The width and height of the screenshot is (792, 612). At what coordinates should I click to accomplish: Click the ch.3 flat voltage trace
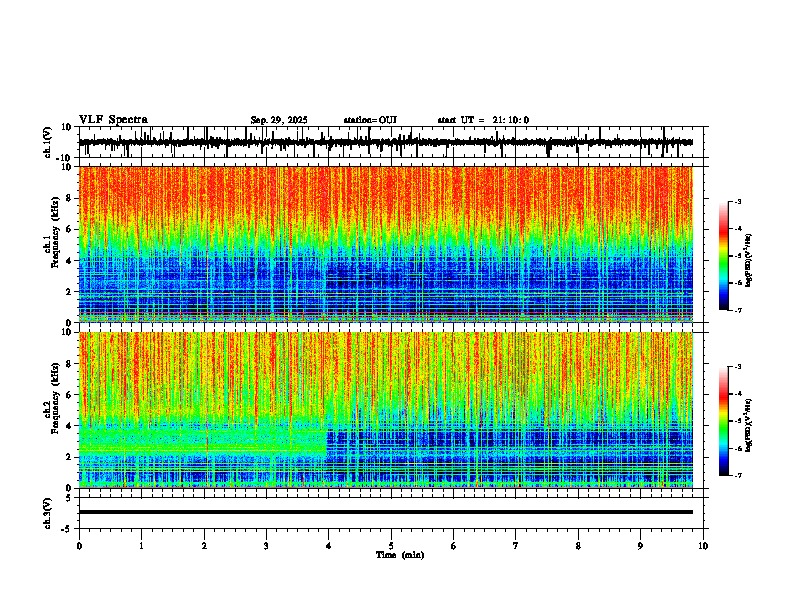pos(386,512)
